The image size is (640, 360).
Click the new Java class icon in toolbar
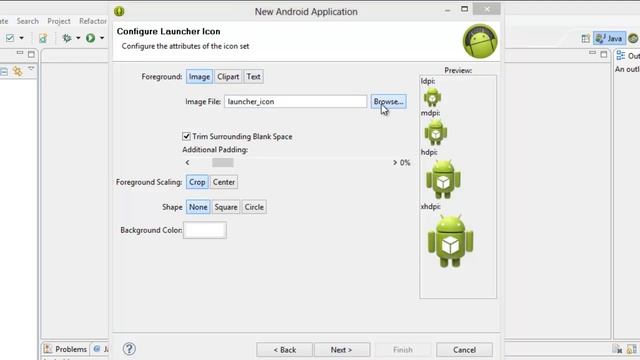coord(43,38)
